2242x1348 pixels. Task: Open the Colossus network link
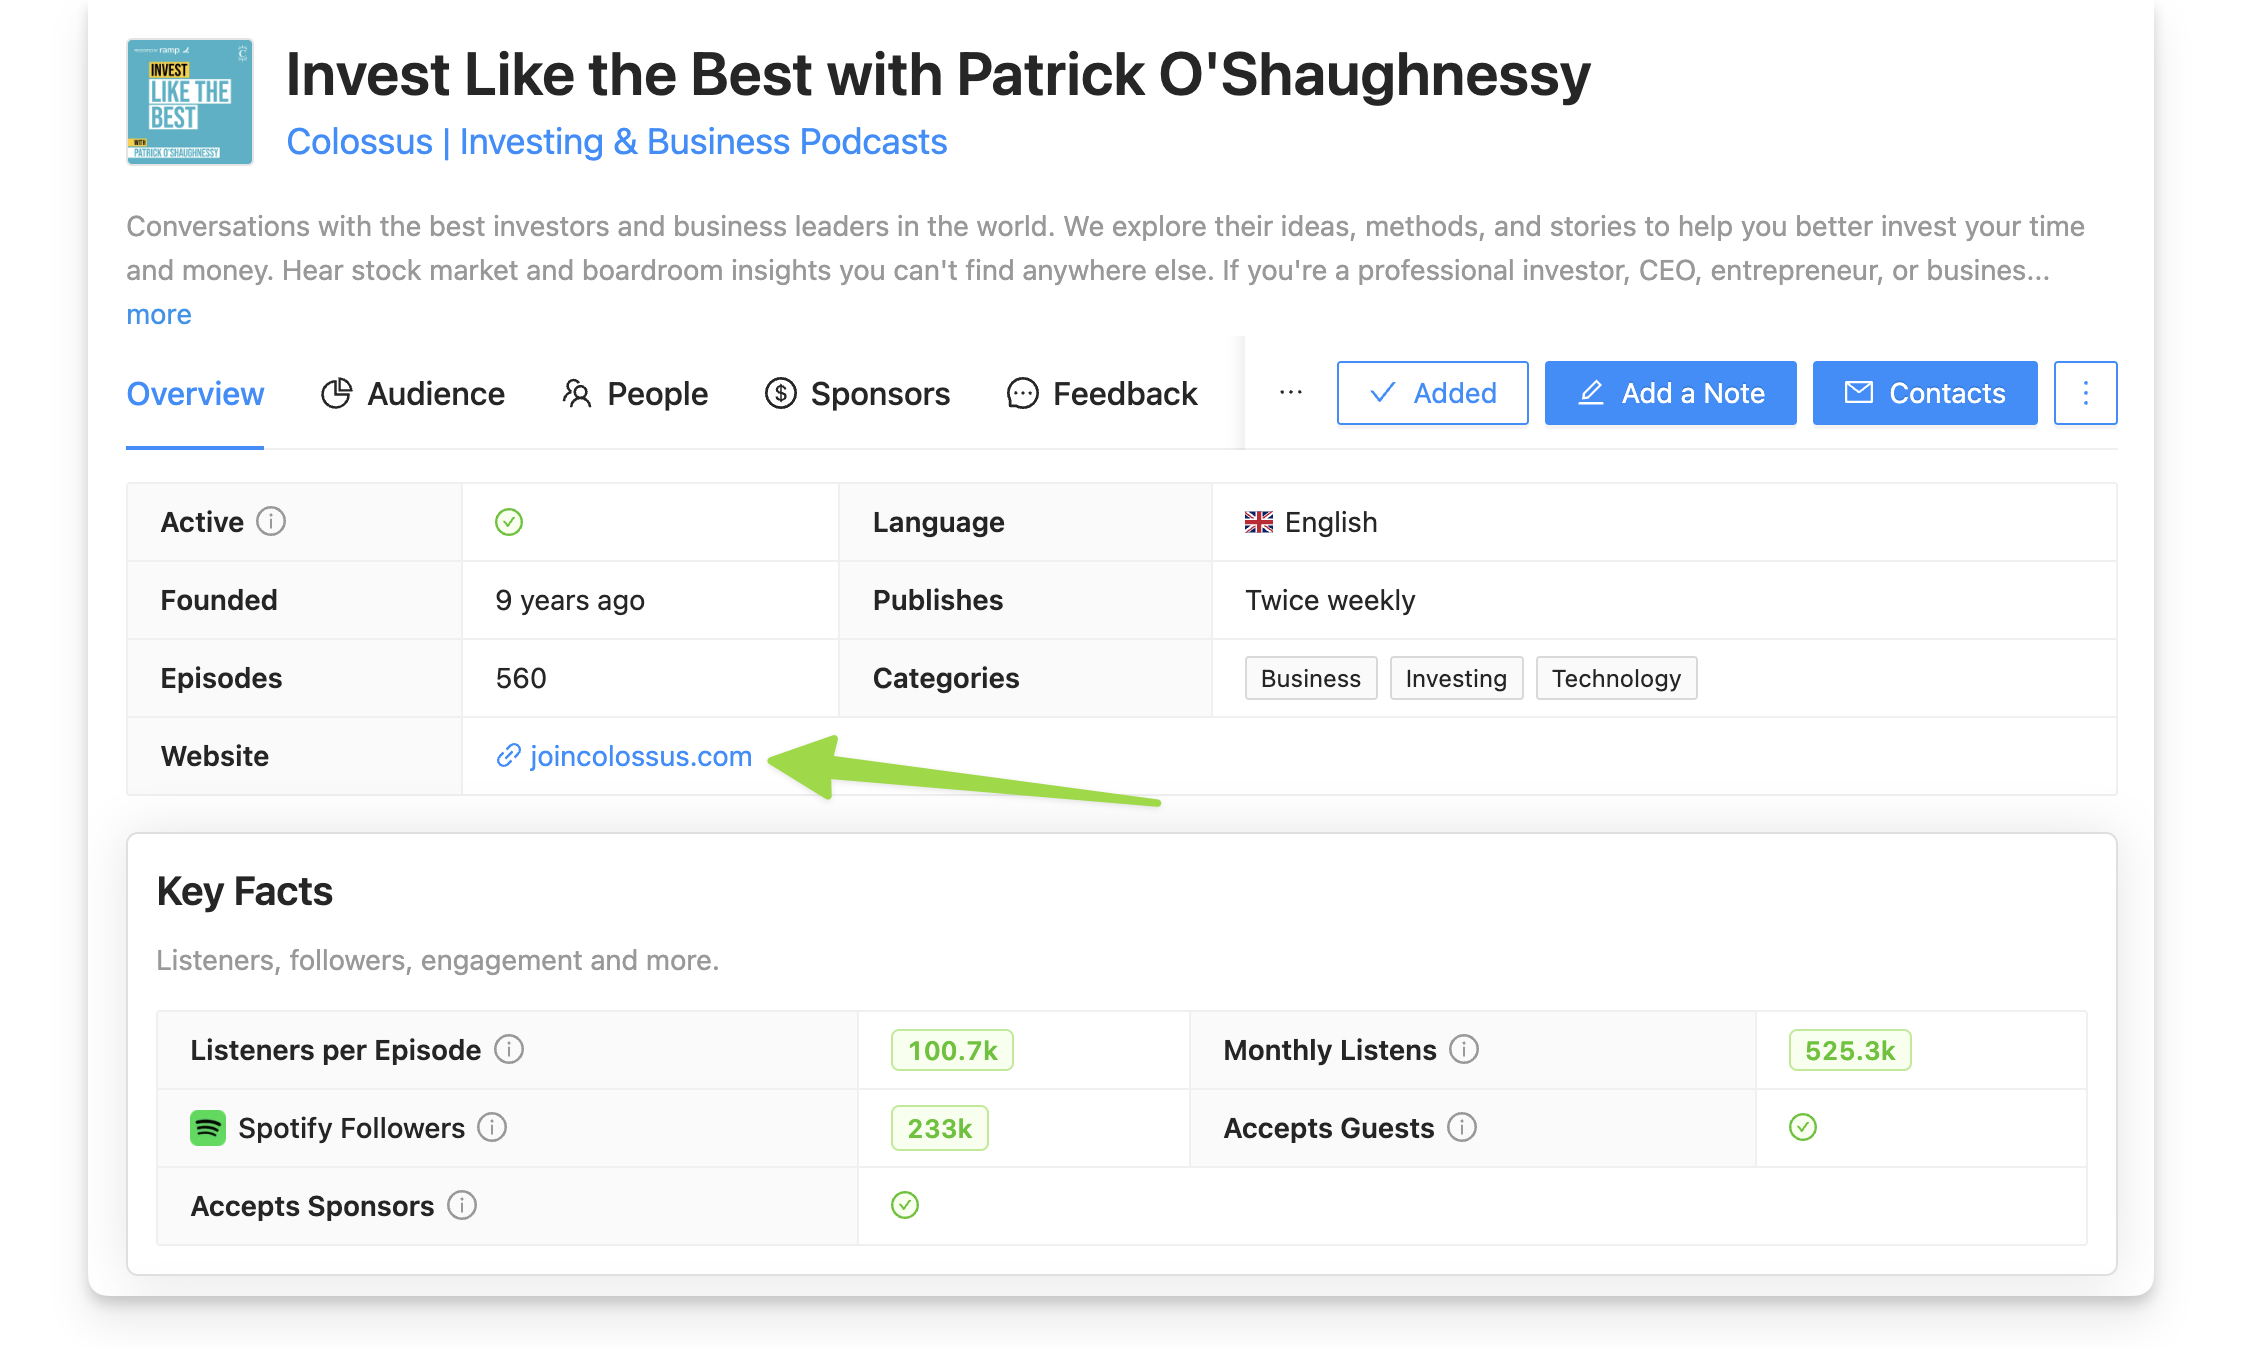tap(616, 142)
